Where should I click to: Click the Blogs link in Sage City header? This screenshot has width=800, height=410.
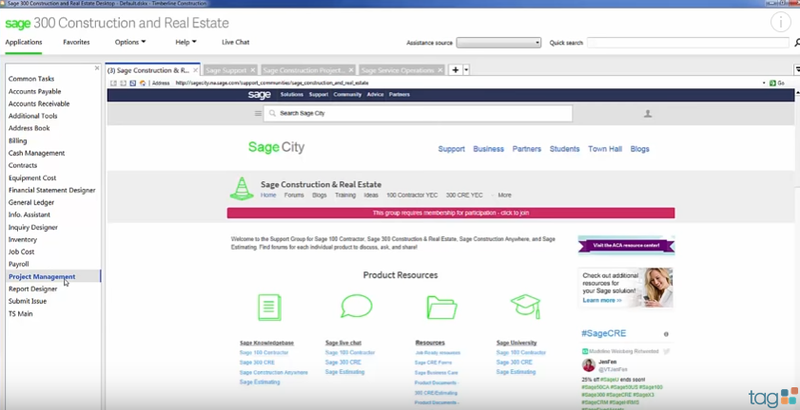click(x=640, y=149)
